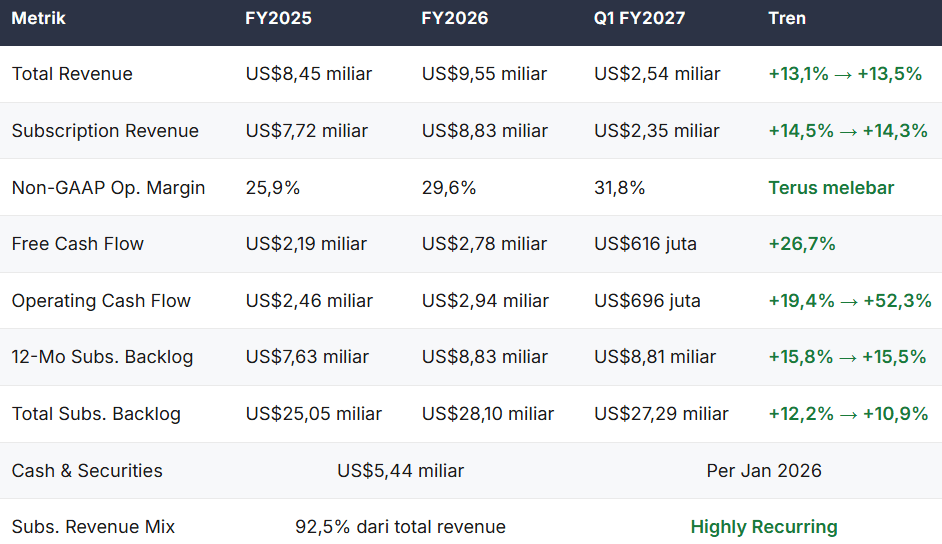
Task: Select the FY2025 column header
Action: point(278,18)
